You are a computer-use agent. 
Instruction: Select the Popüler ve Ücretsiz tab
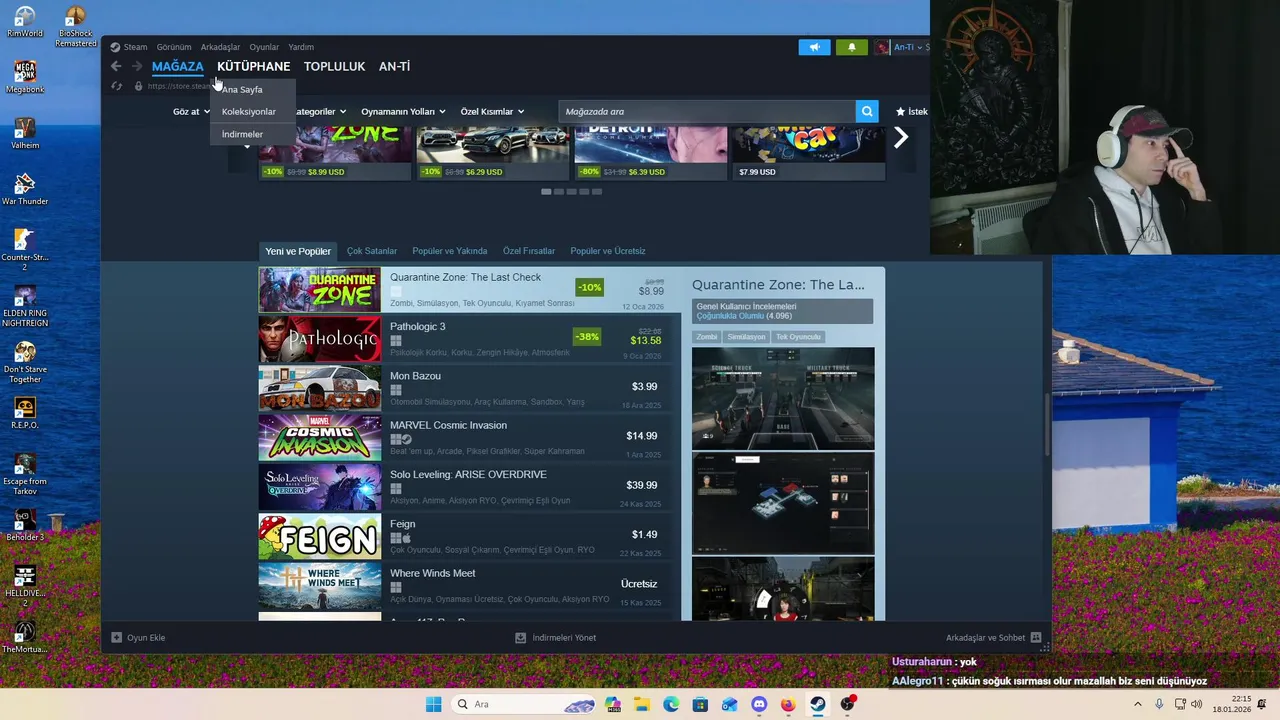pos(608,251)
